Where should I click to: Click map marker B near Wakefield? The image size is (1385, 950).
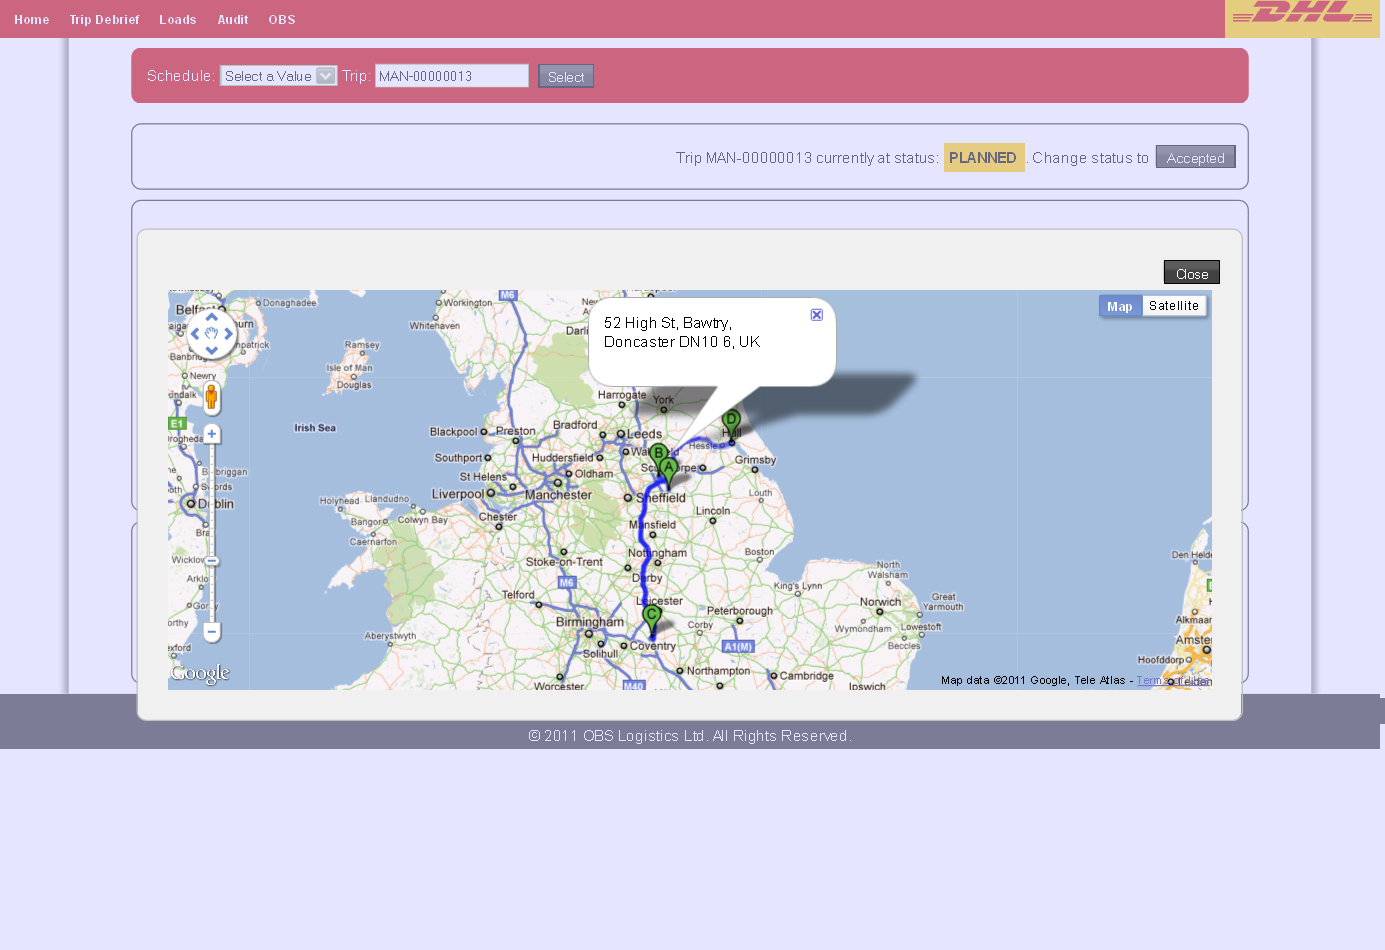pos(658,454)
